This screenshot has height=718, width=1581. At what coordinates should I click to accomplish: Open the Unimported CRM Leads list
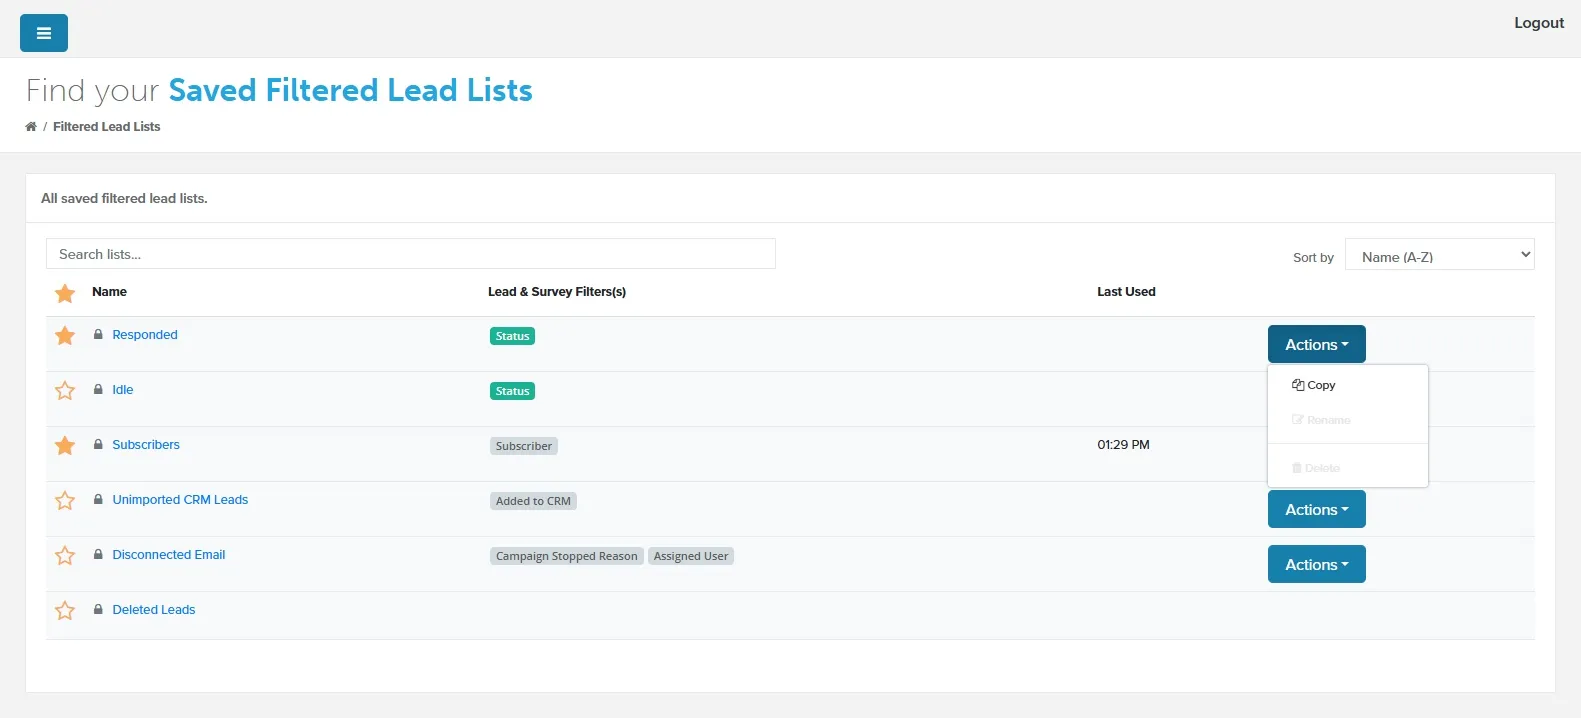pyautogui.click(x=180, y=500)
